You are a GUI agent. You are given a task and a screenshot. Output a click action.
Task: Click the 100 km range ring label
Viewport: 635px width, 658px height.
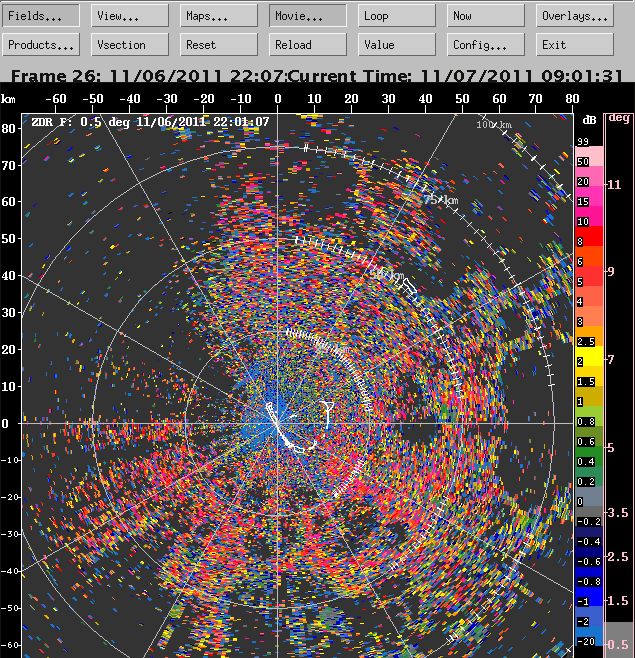pos(492,124)
